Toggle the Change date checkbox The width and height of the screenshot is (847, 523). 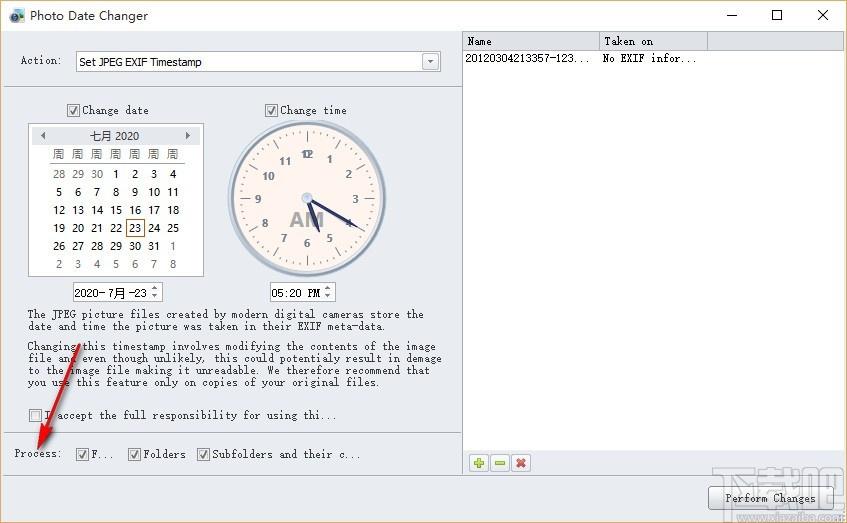[x=73, y=110]
